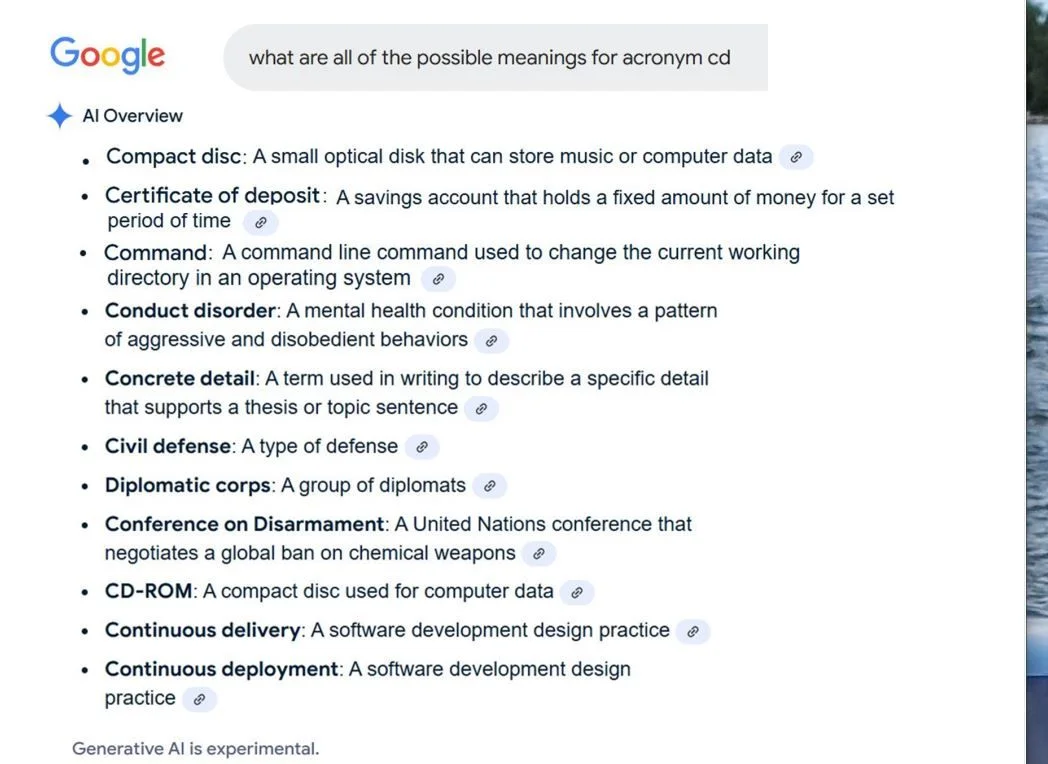The height and width of the screenshot is (764, 1048).
Task: Open source link icon for Certificate of deposit
Action: click(261, 222)
